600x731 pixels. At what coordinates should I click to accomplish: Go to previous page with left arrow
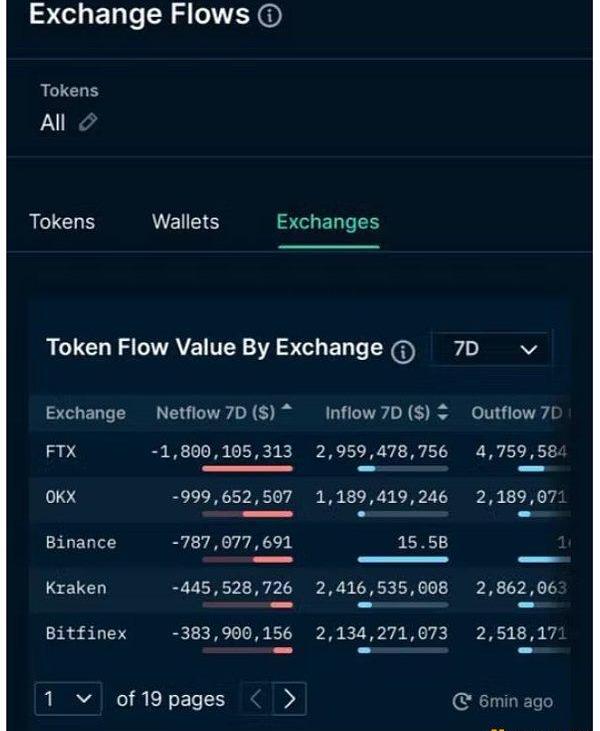tap(259, 698)
